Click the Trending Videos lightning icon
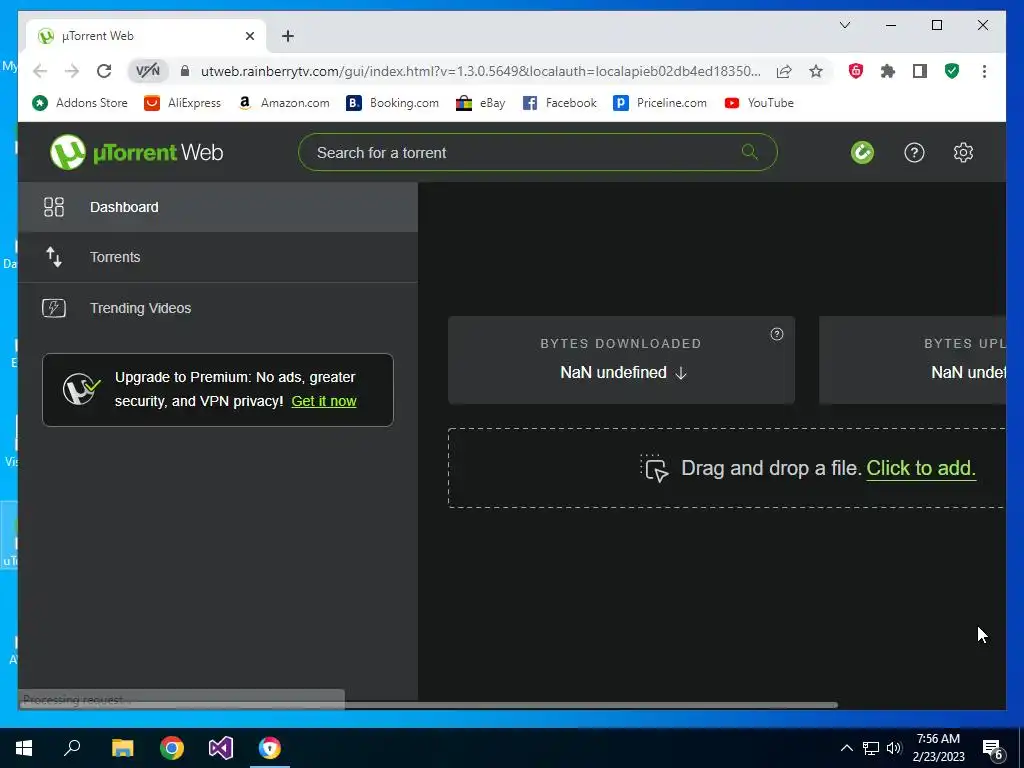 [x=54, y=308]
